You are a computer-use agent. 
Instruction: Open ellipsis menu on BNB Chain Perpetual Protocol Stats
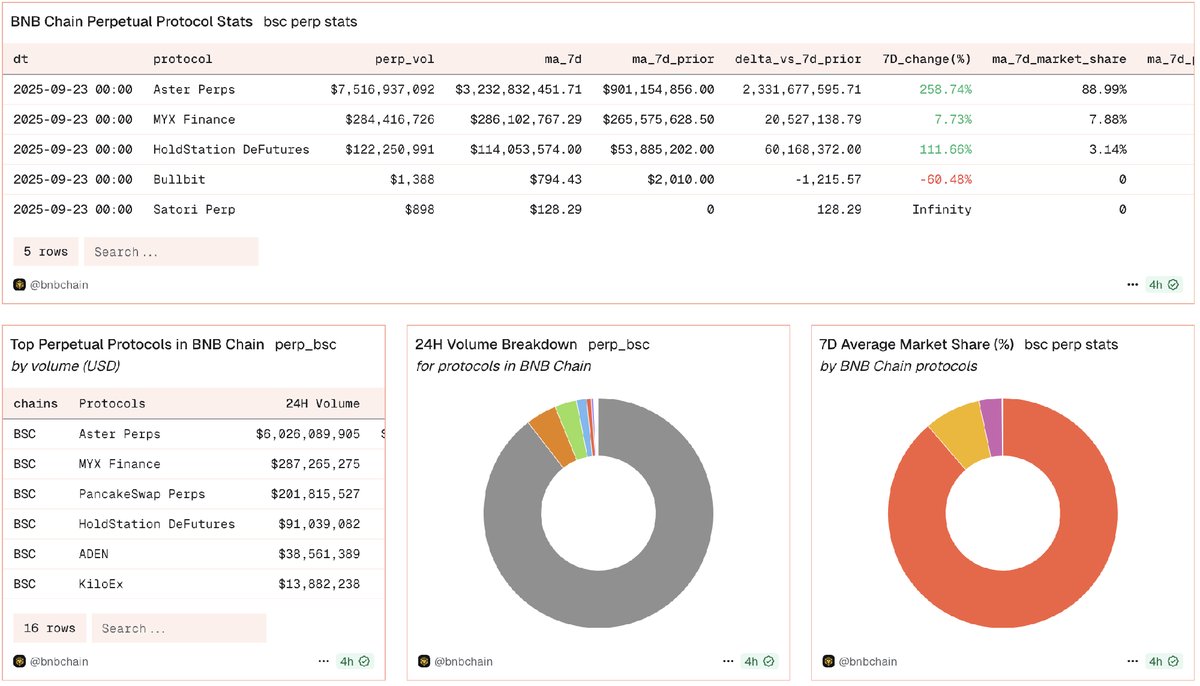1132,284
